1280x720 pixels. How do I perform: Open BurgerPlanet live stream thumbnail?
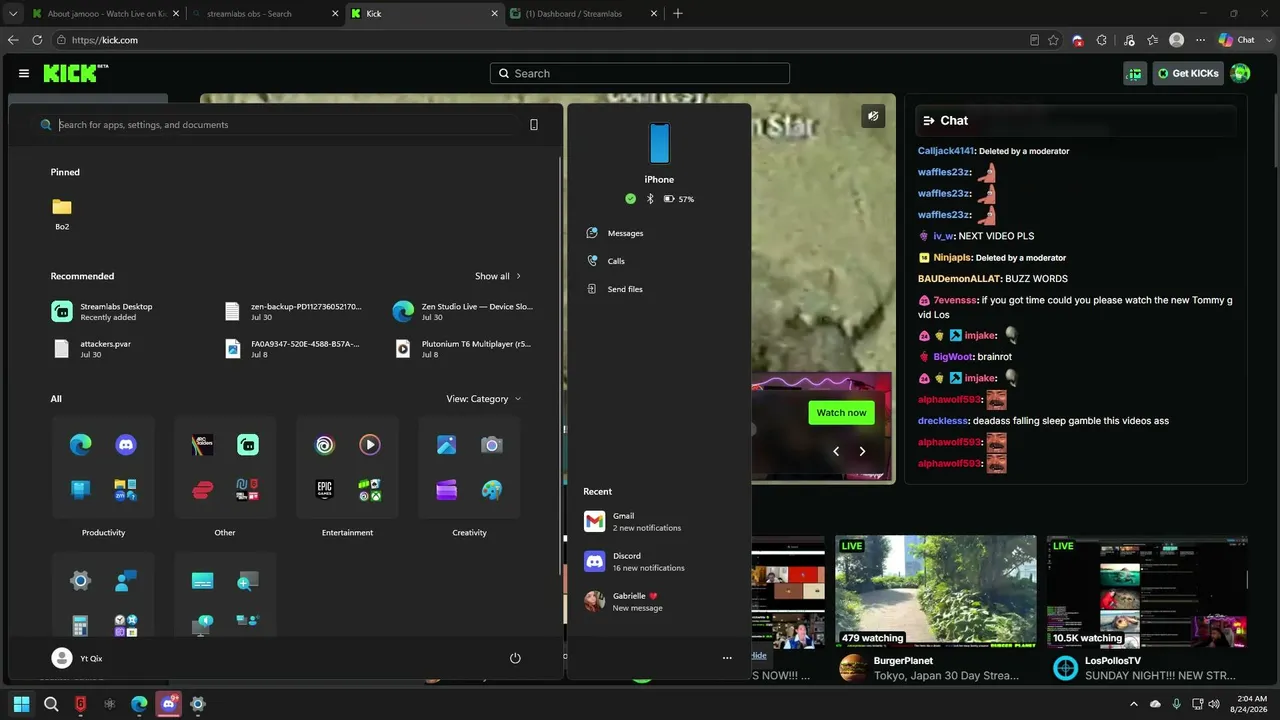(936, 591)
